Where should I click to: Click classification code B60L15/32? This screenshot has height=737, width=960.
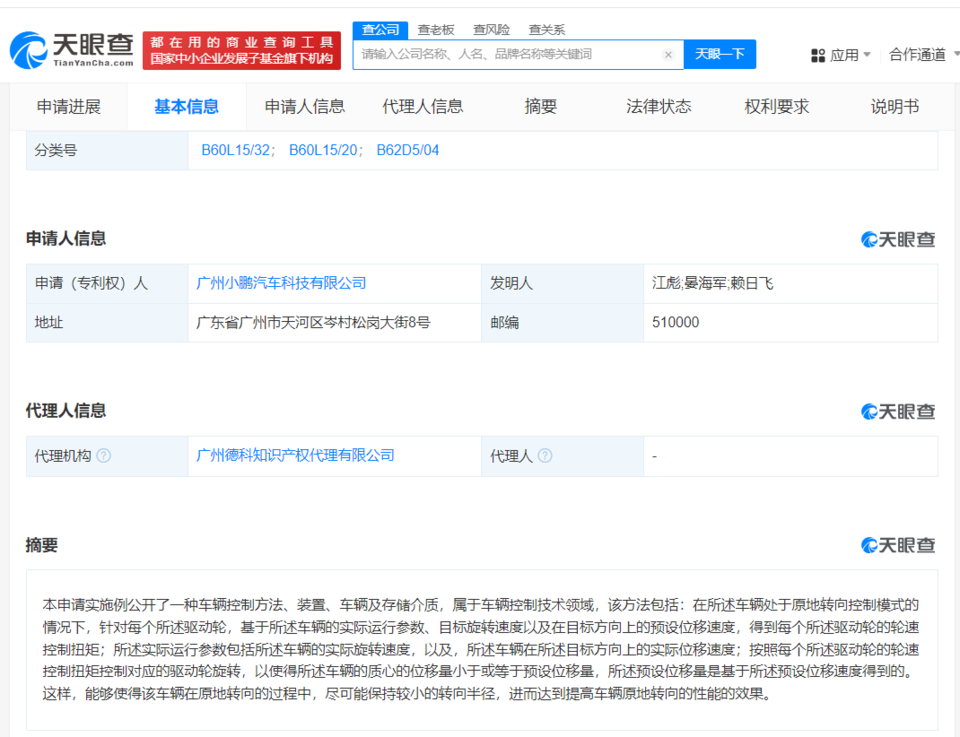tap(236, 151)
